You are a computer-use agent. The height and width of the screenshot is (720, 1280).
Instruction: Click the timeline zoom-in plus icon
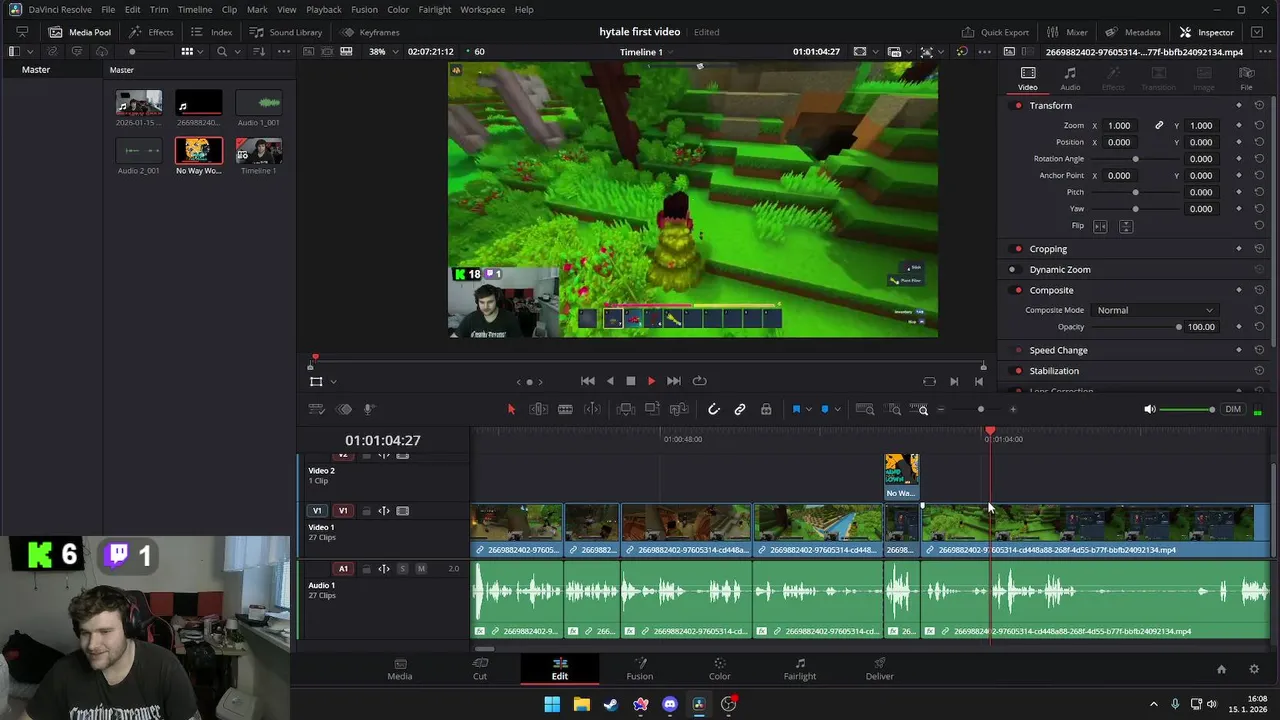tap(1013, 409)
